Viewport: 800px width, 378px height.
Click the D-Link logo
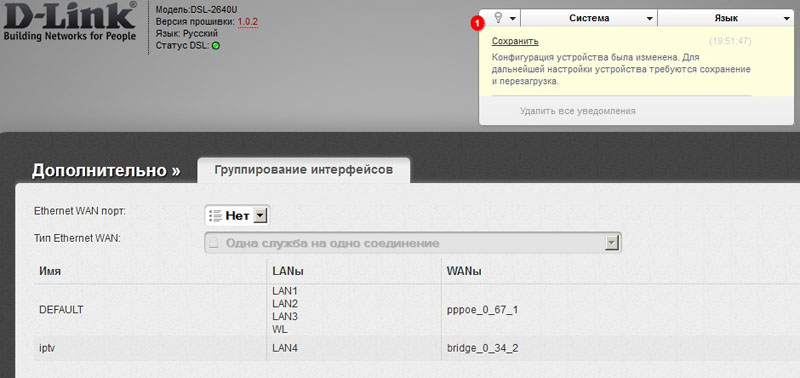pos(70,21)
